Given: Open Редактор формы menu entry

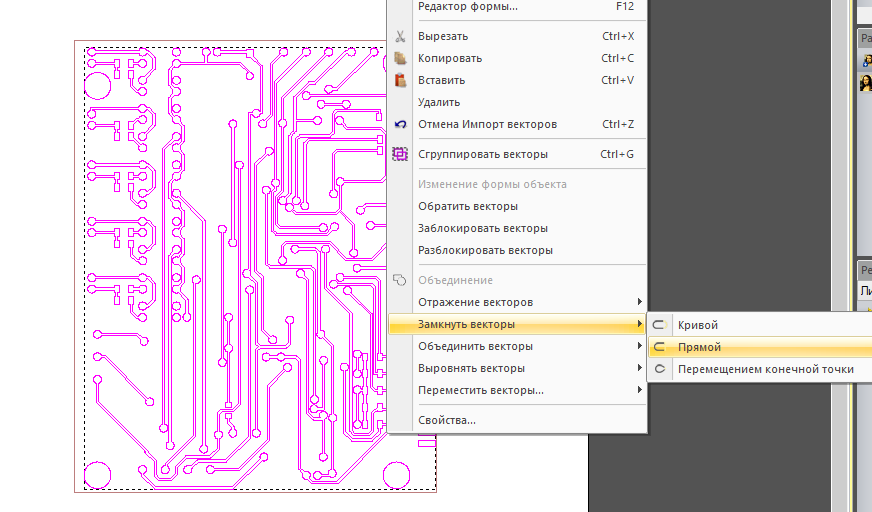Looking at the screenshot, I should [x=517, y=7].
